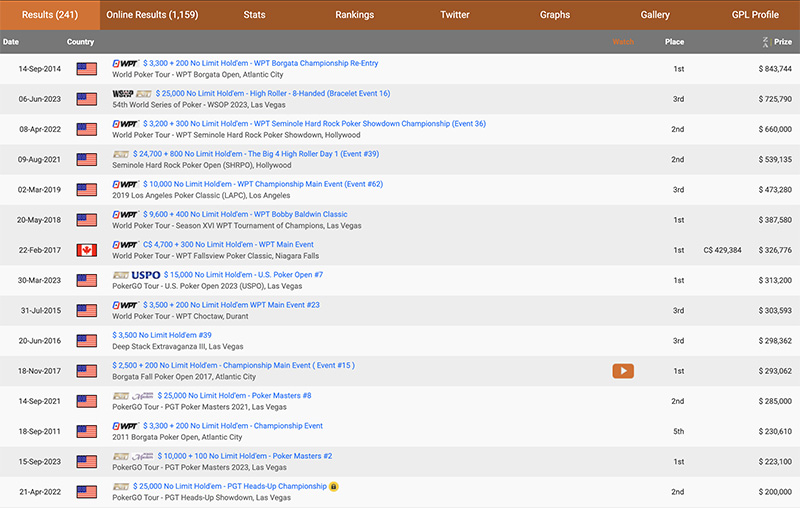Click the US flag on the 14-Sep-2014 row
This screenshot has height=508, width=800.
tap(87, 69)
